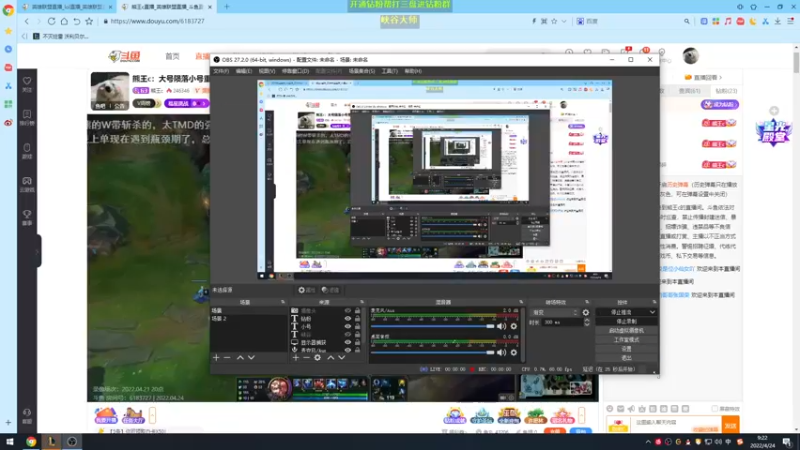Adjust the transition duration stepper

pos(587,322)
